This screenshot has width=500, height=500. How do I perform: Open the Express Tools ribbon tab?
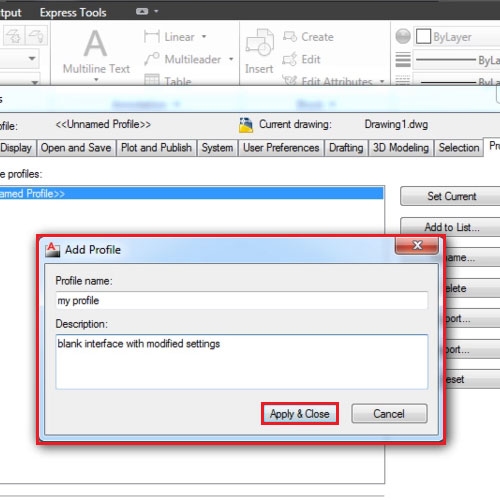click(x=73, y=13)
